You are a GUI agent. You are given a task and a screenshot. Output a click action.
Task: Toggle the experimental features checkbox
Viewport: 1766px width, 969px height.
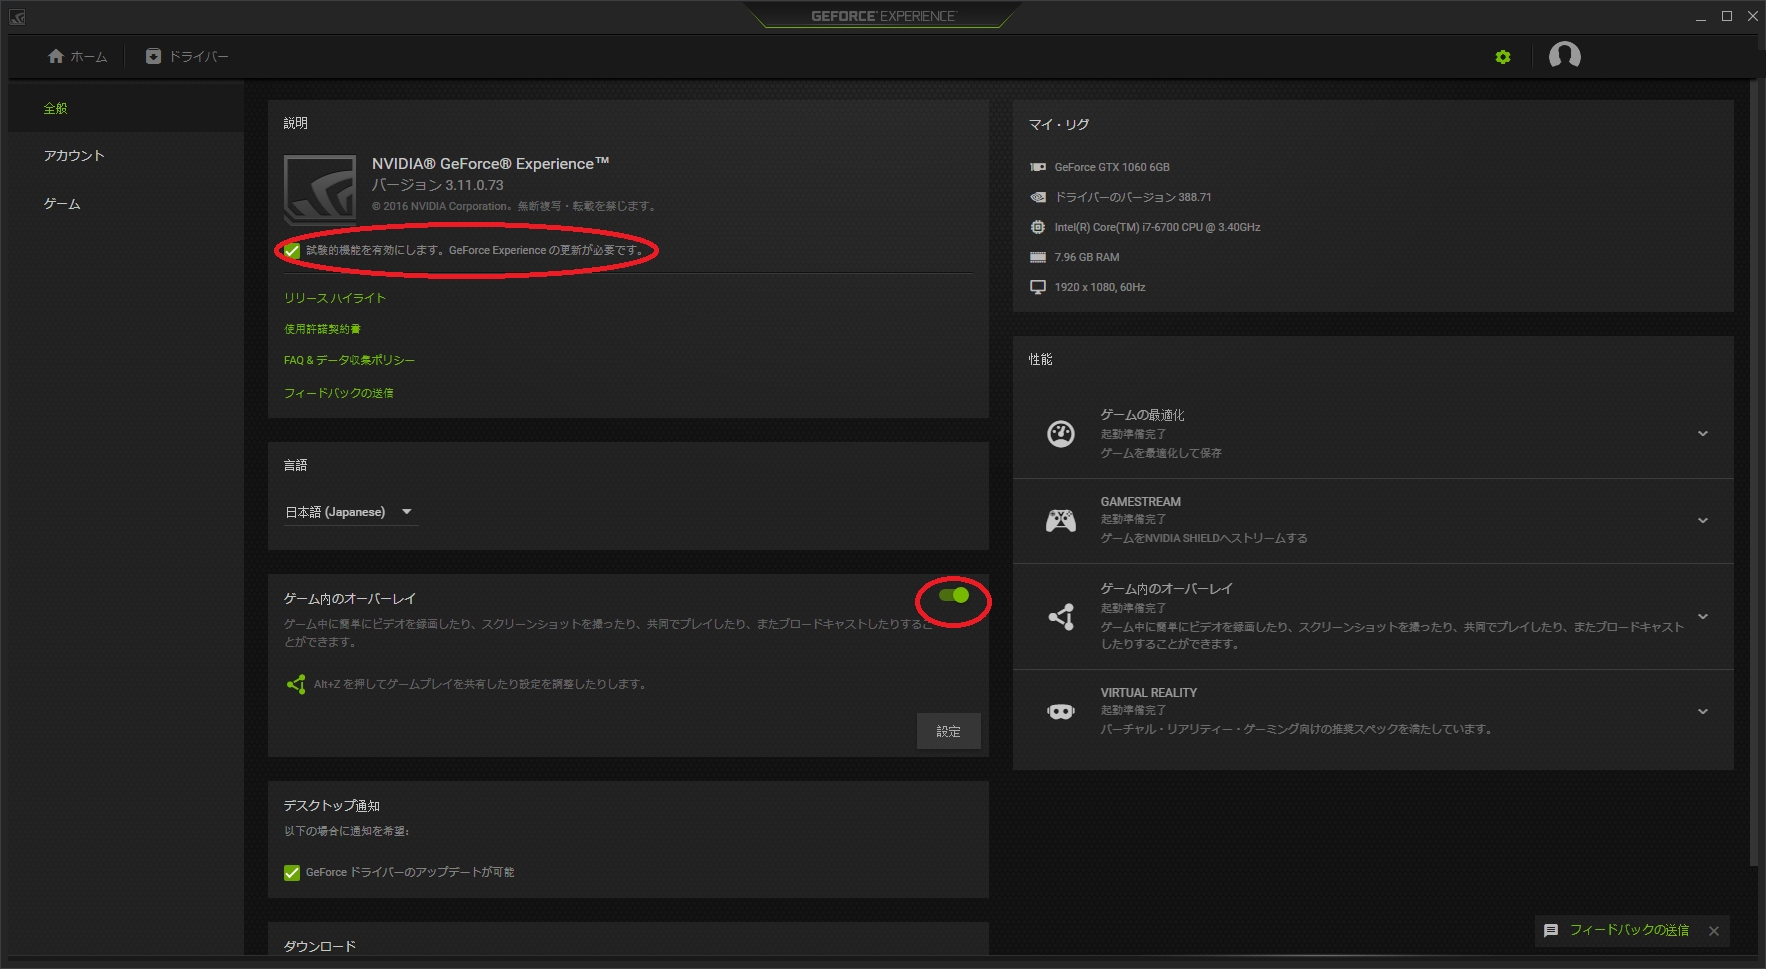pos(292,250)
